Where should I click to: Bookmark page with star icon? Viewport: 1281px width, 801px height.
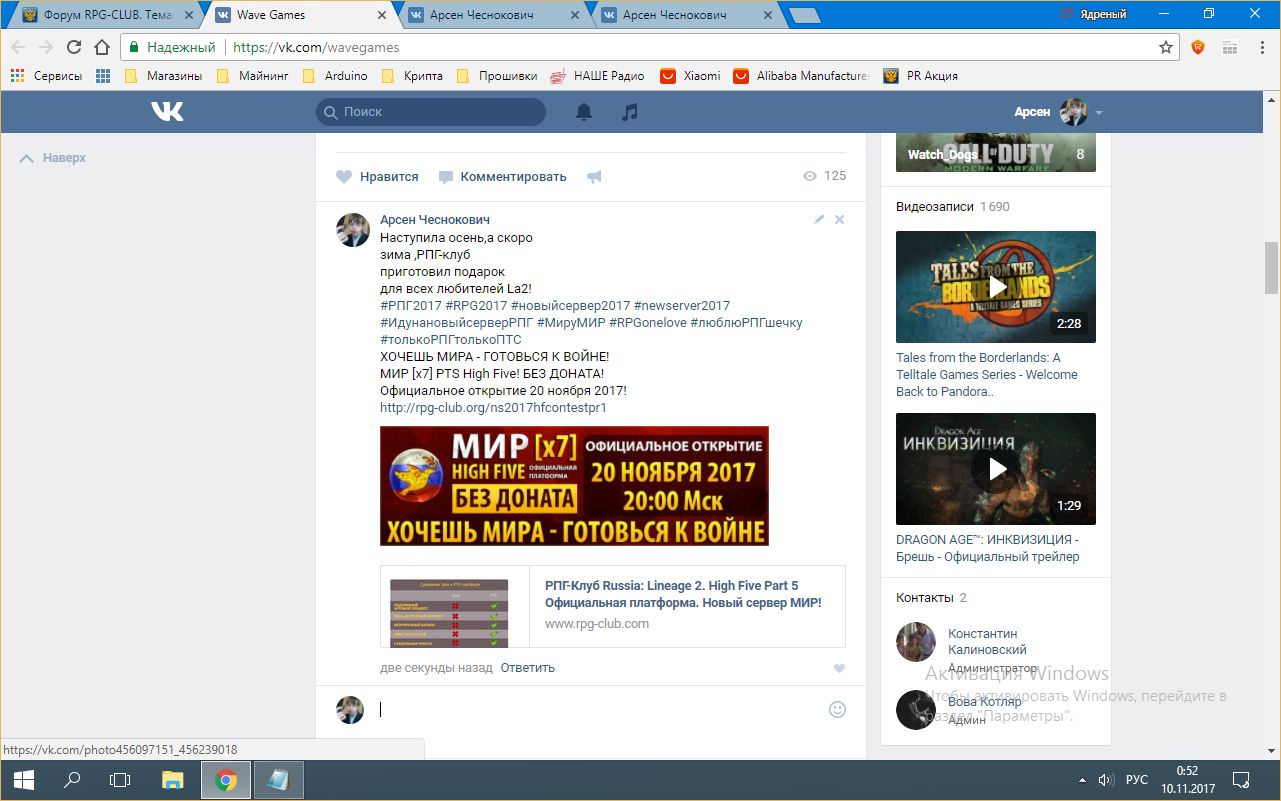click(1165, 47)
